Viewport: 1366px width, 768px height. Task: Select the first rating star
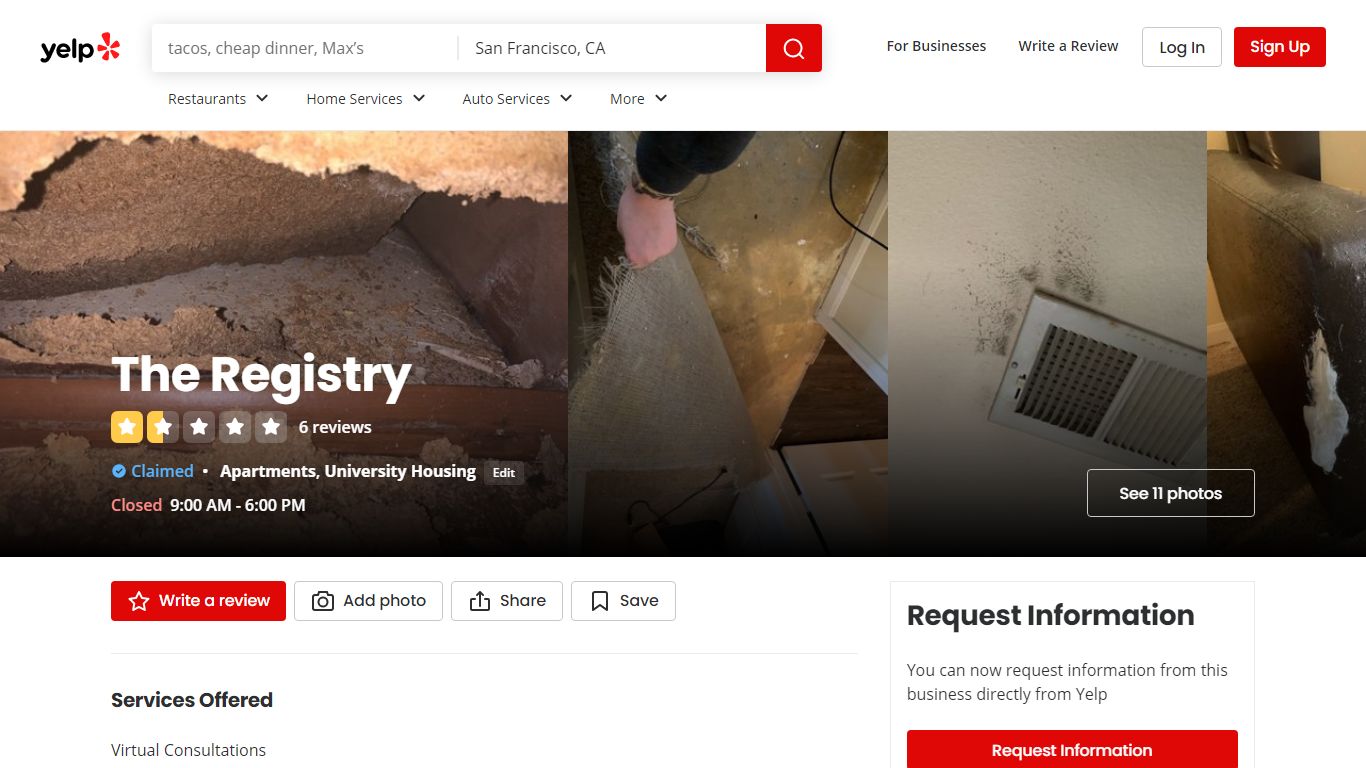pyautogui.click(x=127, y=427)
